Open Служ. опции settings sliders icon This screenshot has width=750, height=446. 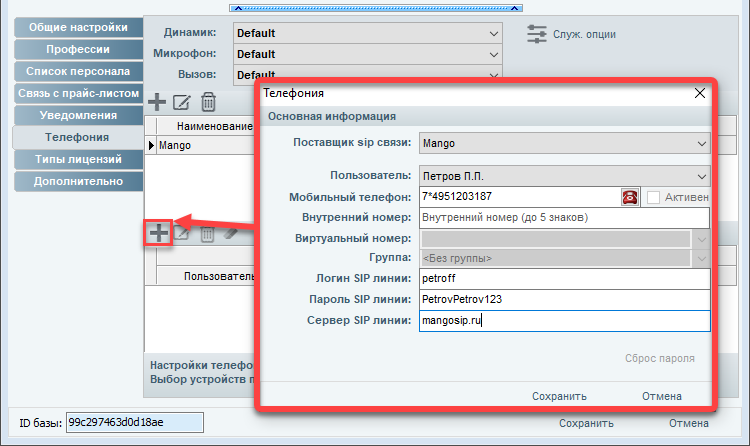coord(537,33)
